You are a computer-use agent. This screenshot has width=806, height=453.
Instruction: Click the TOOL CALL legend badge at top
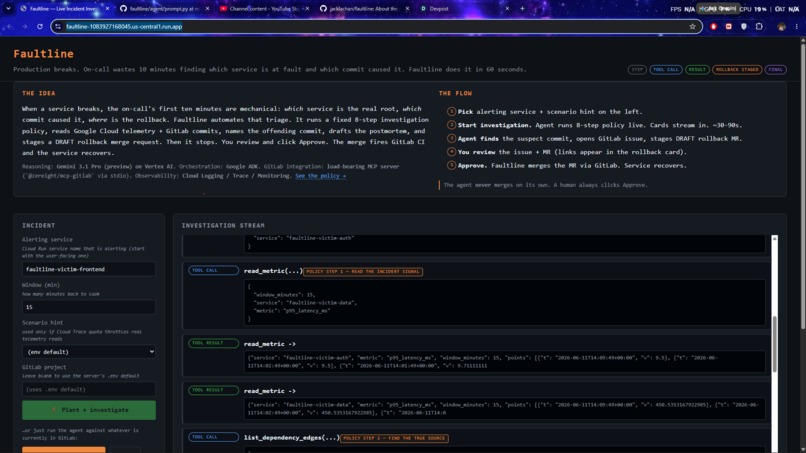[x=666, y=69]
